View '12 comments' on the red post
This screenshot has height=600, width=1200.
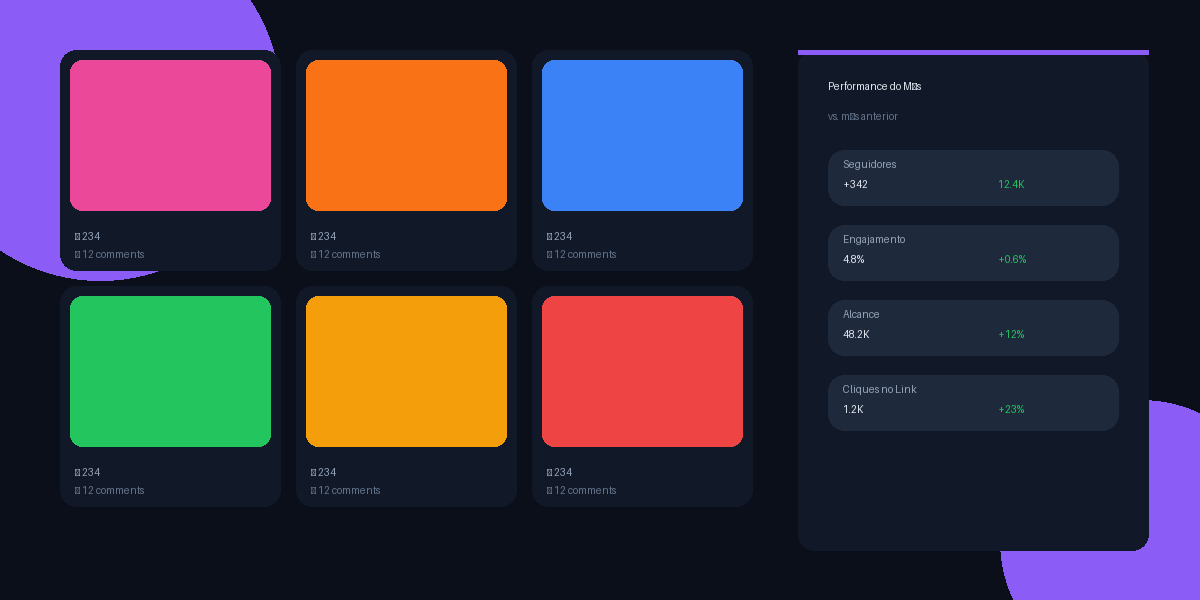[x=582, y=490]
